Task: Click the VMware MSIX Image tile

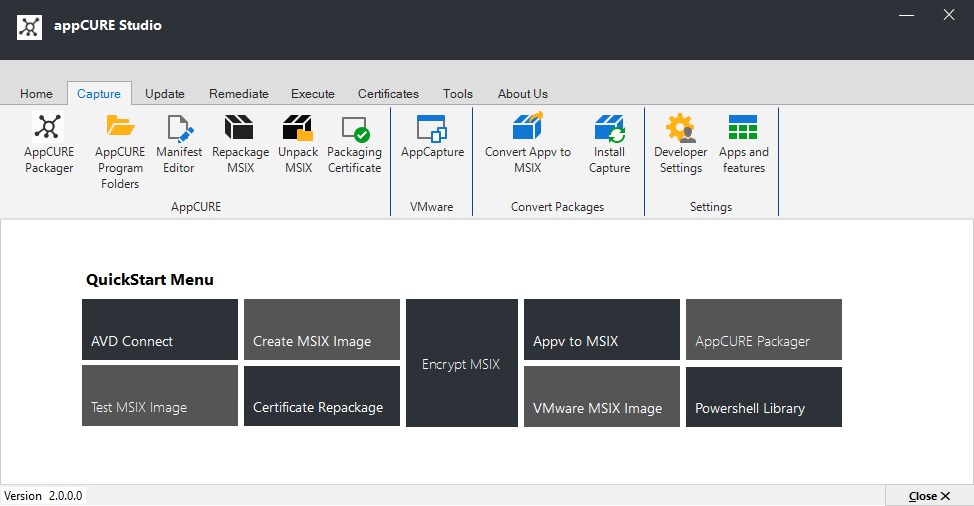Action: [602, 397]
